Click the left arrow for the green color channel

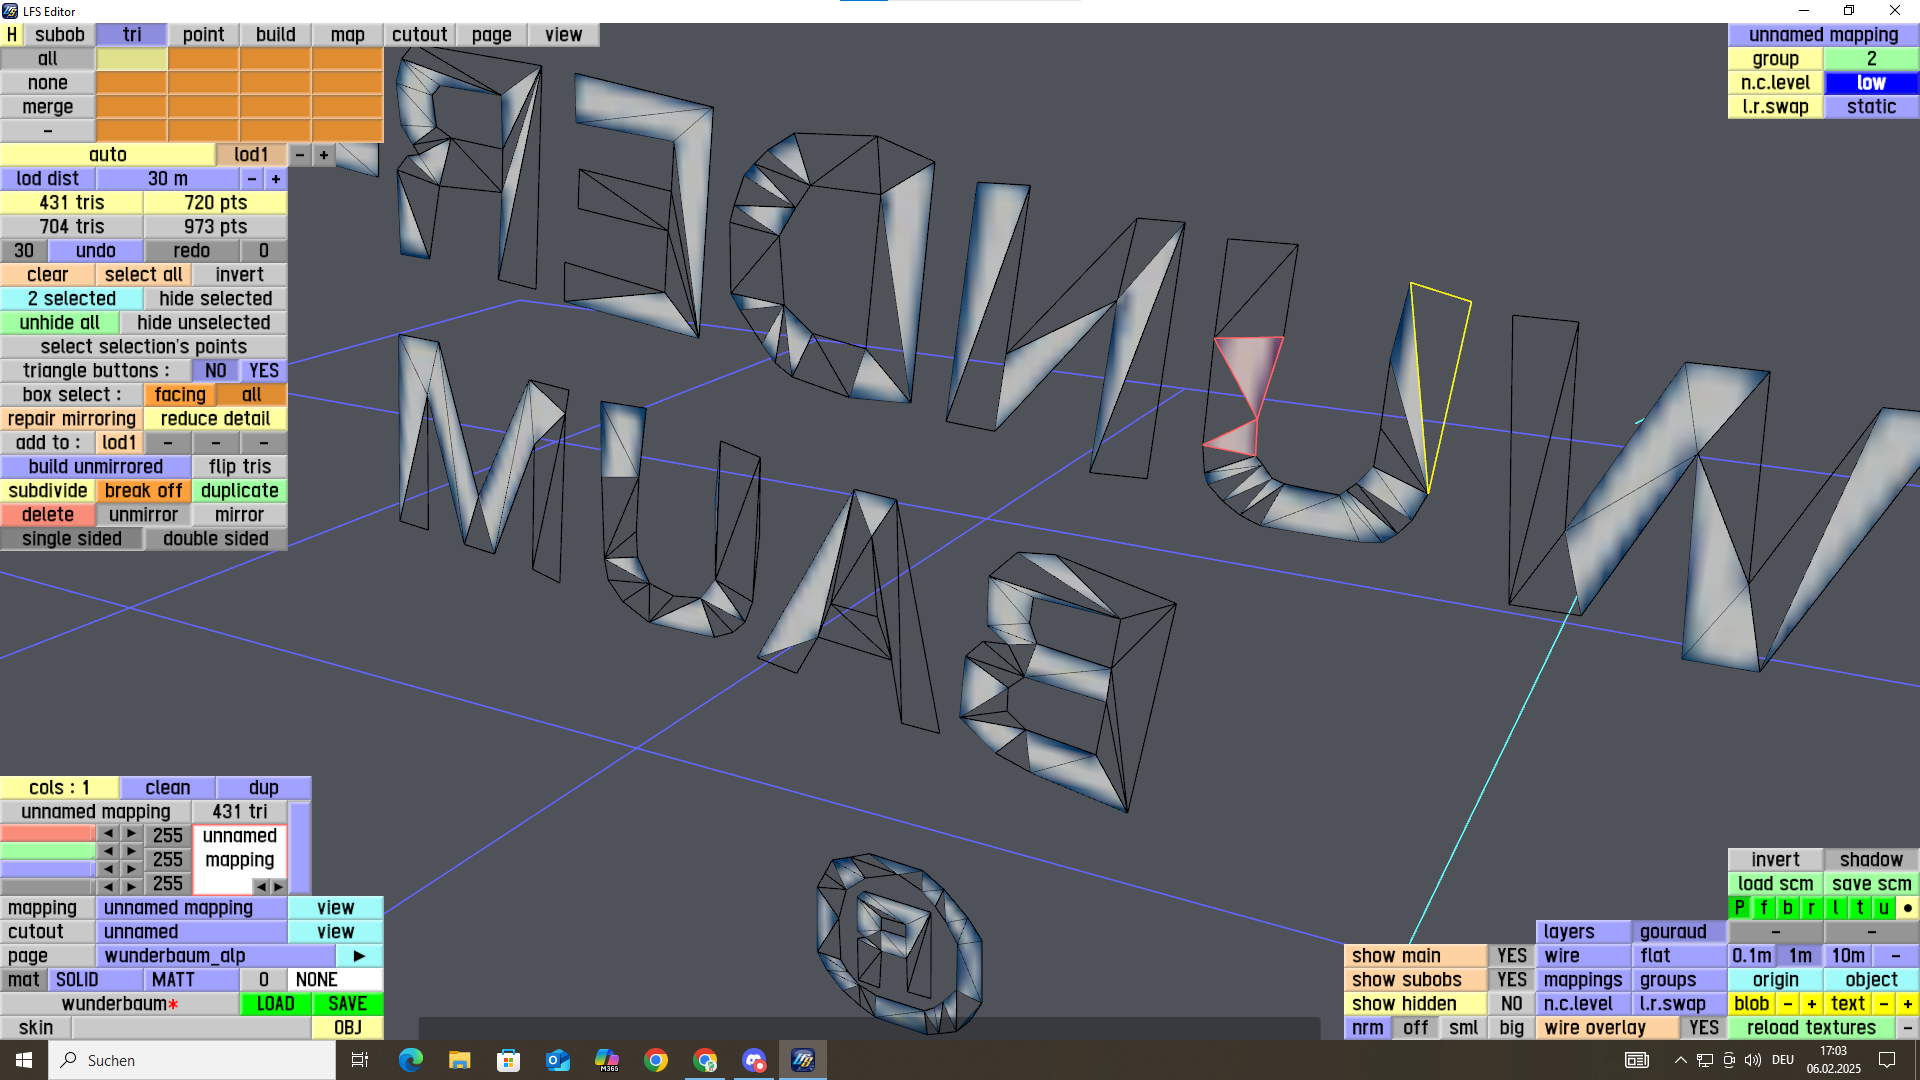(108, 852)
